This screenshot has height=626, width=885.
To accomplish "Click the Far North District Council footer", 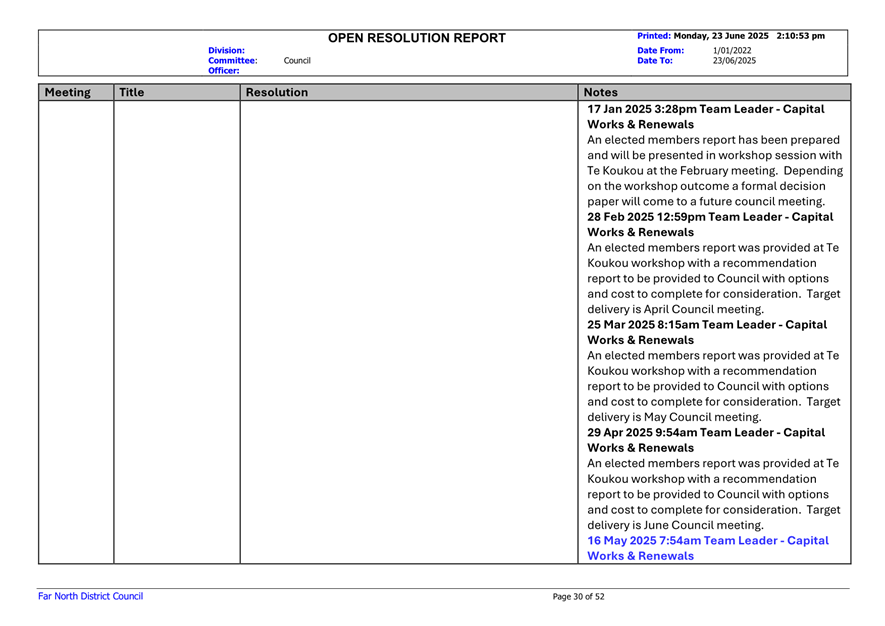I will [x=90, y=596].
